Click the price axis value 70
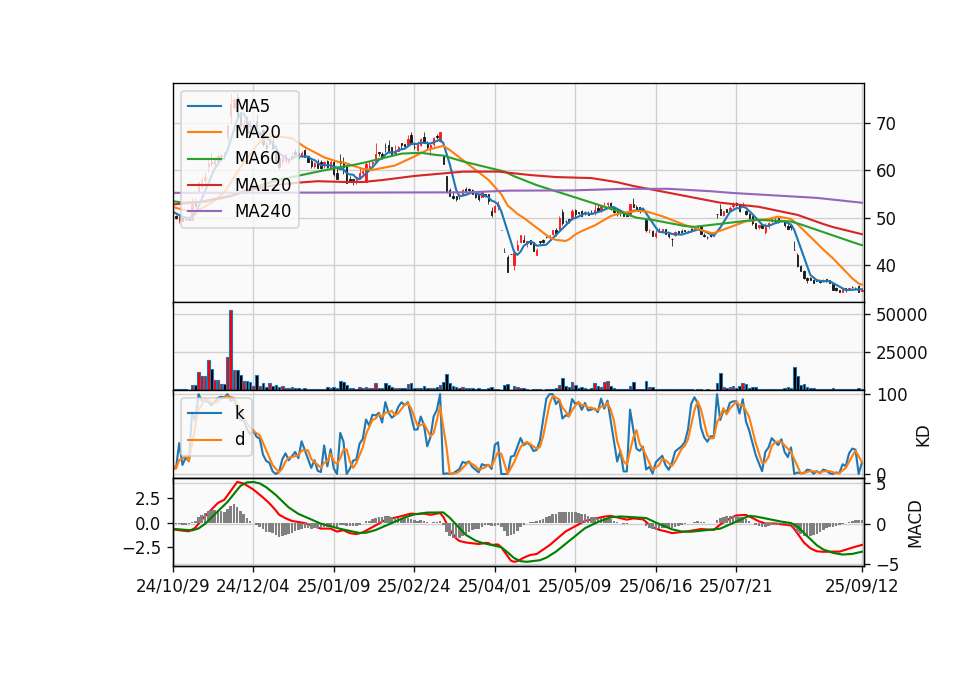 (885, 124)
